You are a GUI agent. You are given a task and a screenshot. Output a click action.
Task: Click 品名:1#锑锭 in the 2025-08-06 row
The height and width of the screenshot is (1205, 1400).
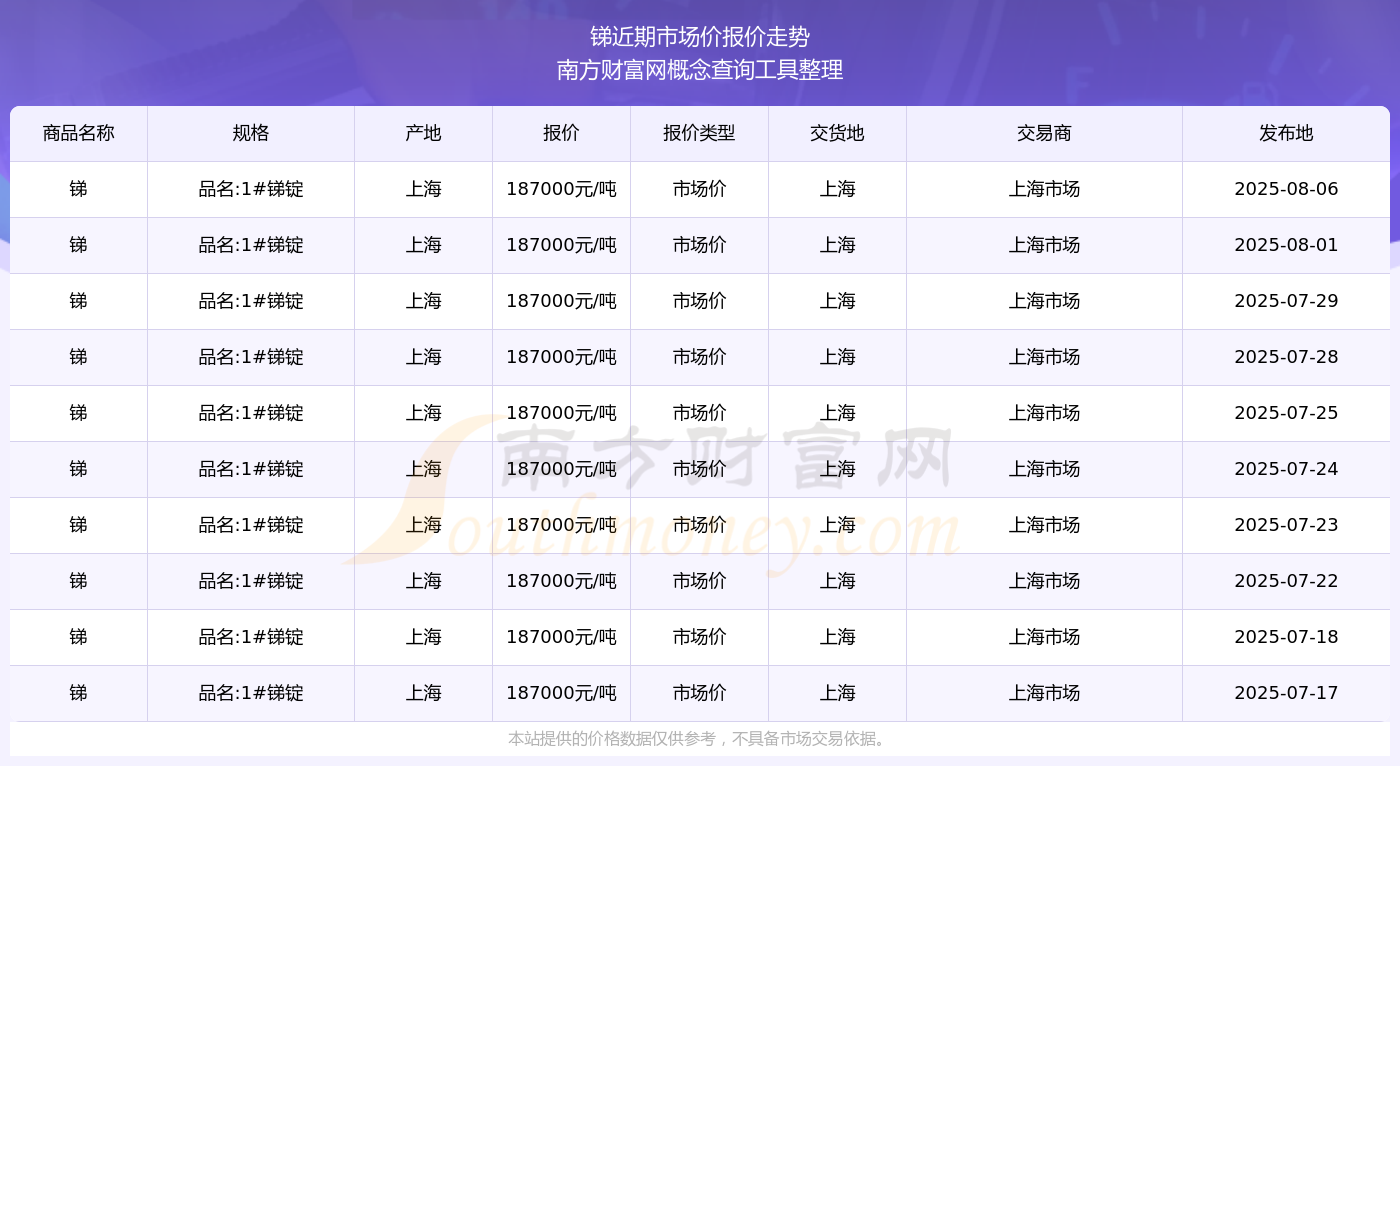[x=251, y=189]
